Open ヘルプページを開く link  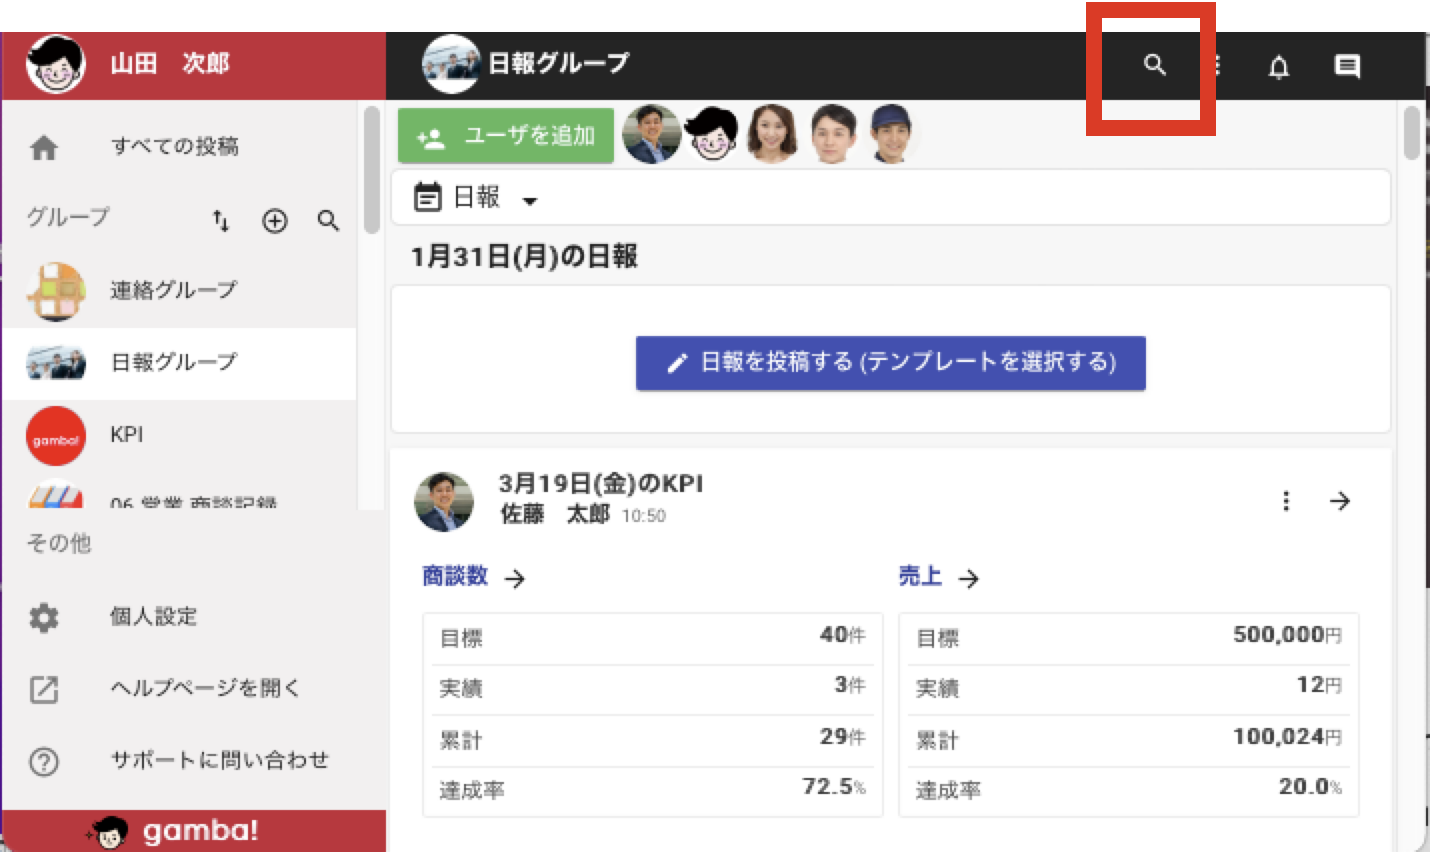tap(205, 688)
